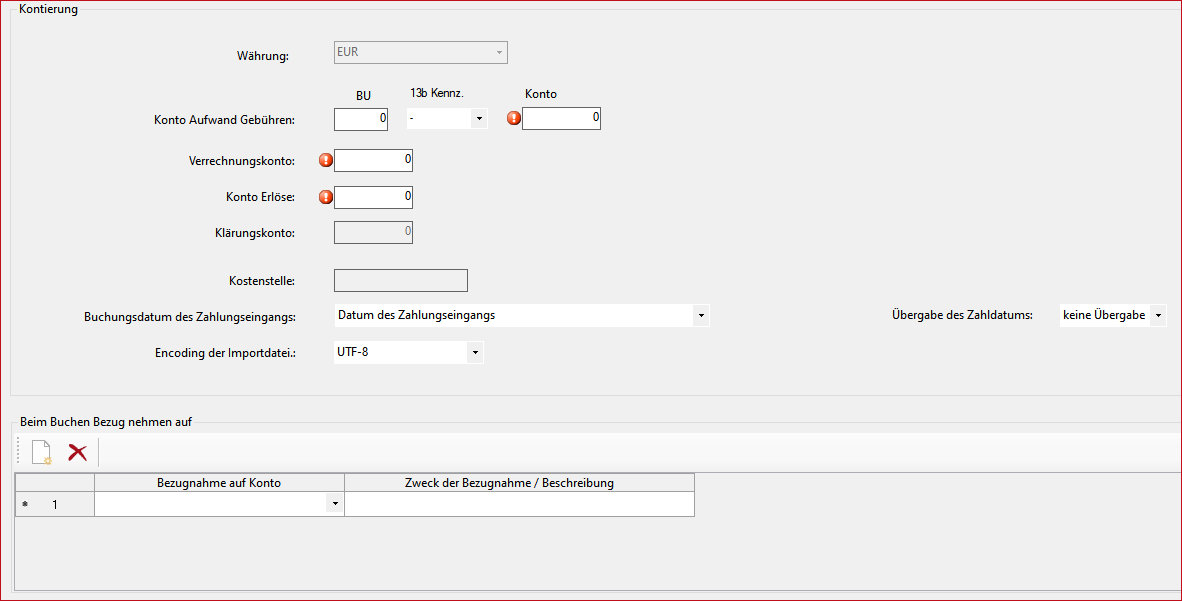Click the Konto Aufwand Gebühren Konto field
The width and height of the screenshot is (1182, 601).
[561, 118]
